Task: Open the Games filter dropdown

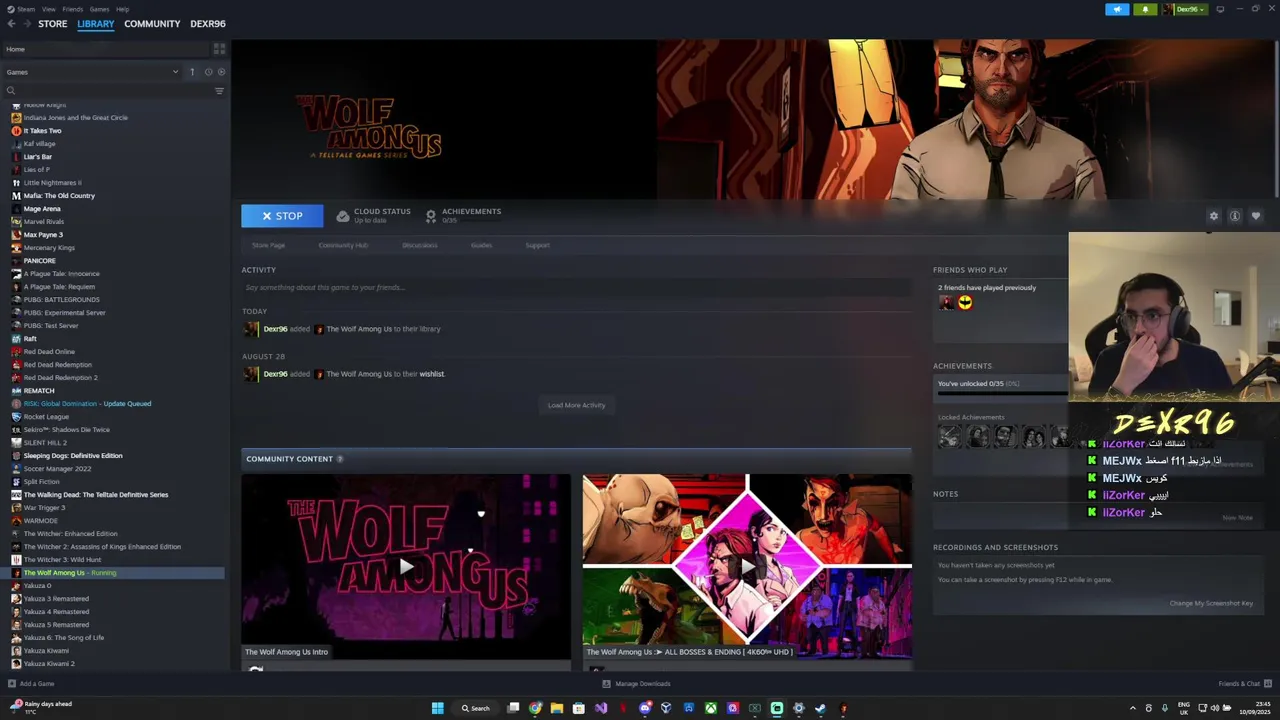Action: coord(91,72)
